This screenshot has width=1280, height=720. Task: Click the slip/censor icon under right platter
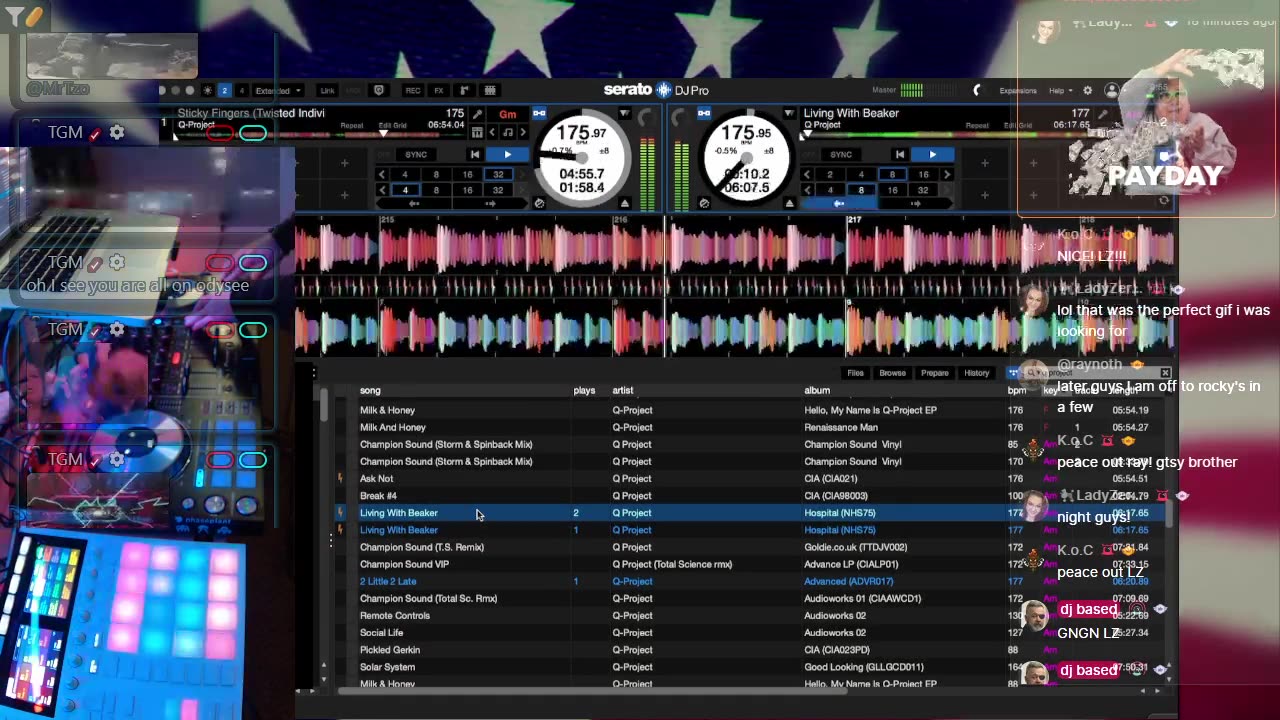[x=704, y=204]
